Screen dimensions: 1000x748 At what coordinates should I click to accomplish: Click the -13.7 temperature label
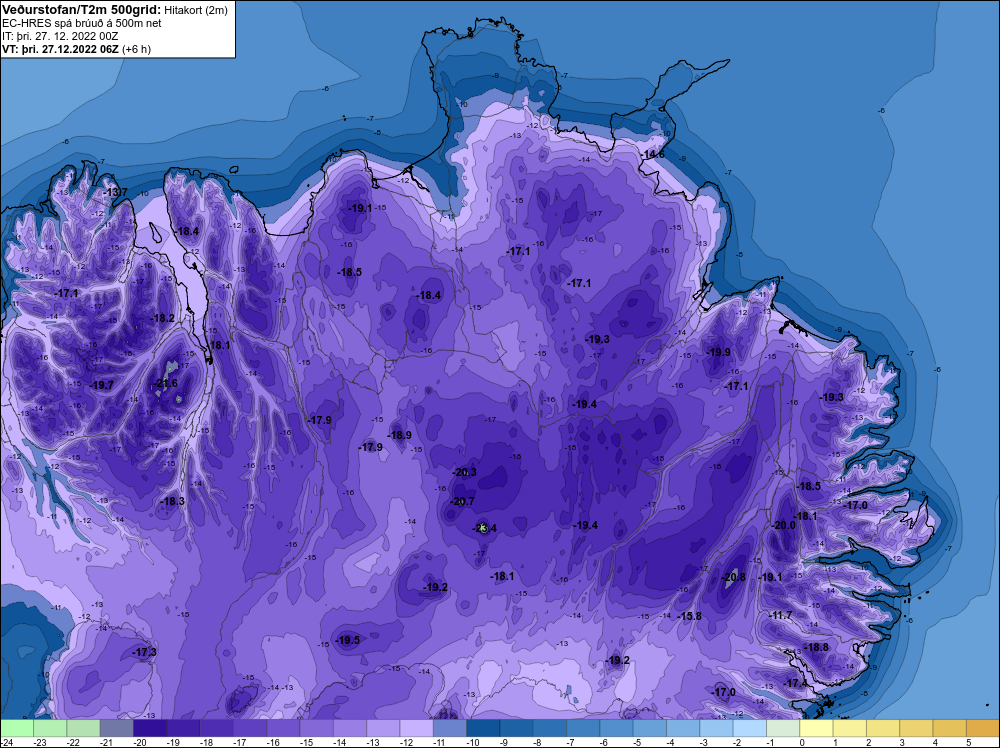point(114,192)
